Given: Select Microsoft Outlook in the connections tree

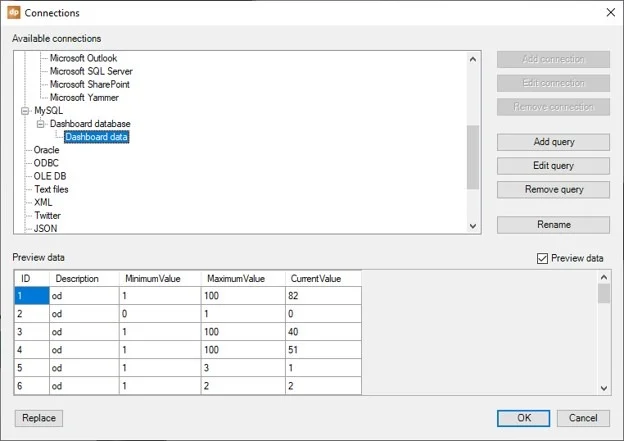Looking at the screenshot, I should (83, 58).
